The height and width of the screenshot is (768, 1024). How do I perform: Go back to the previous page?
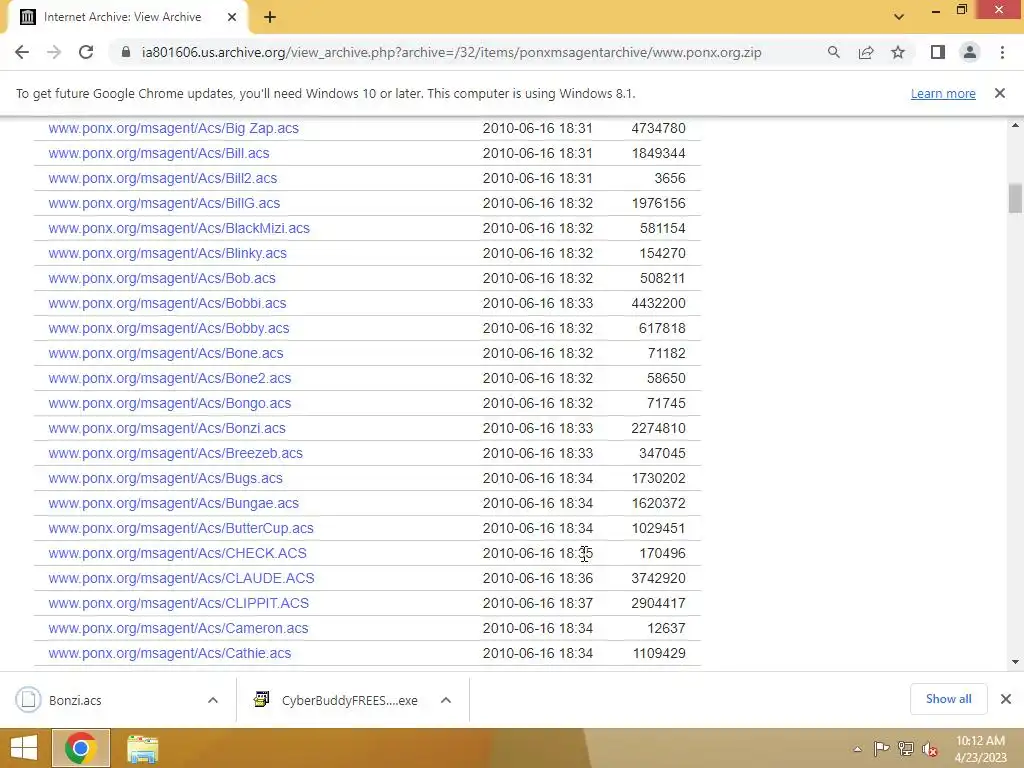[x=22, y=52]
